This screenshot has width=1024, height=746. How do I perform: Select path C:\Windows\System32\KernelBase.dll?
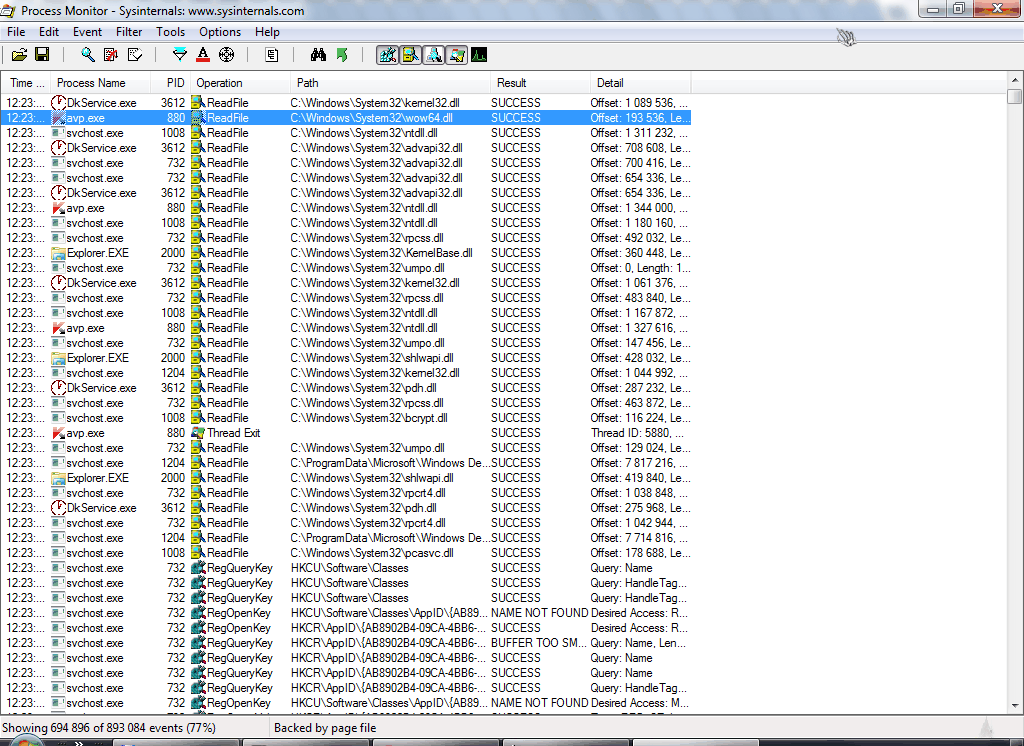click(381, 253)
